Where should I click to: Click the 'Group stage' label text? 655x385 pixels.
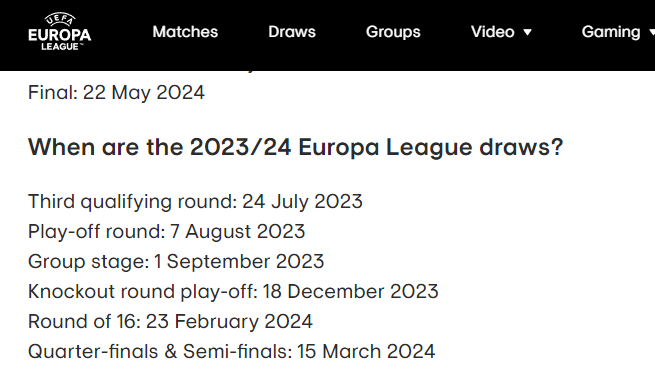point(86,262)
